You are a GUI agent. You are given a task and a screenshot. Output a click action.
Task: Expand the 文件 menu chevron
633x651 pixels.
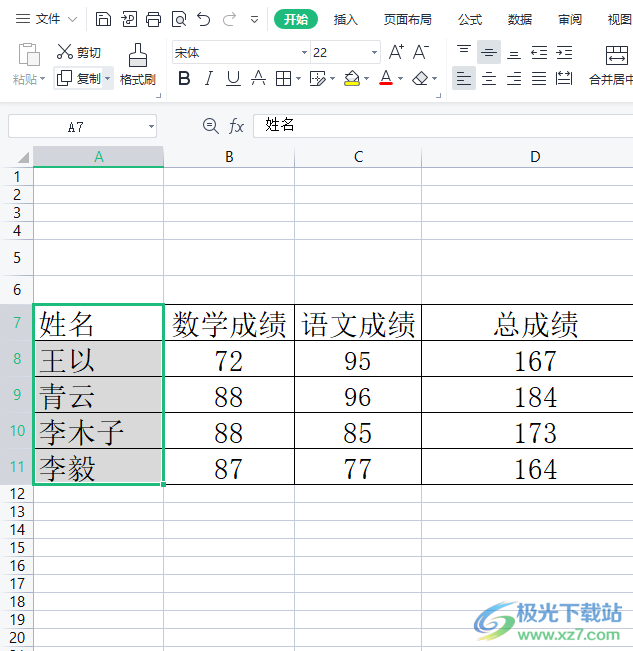[72, 20]
